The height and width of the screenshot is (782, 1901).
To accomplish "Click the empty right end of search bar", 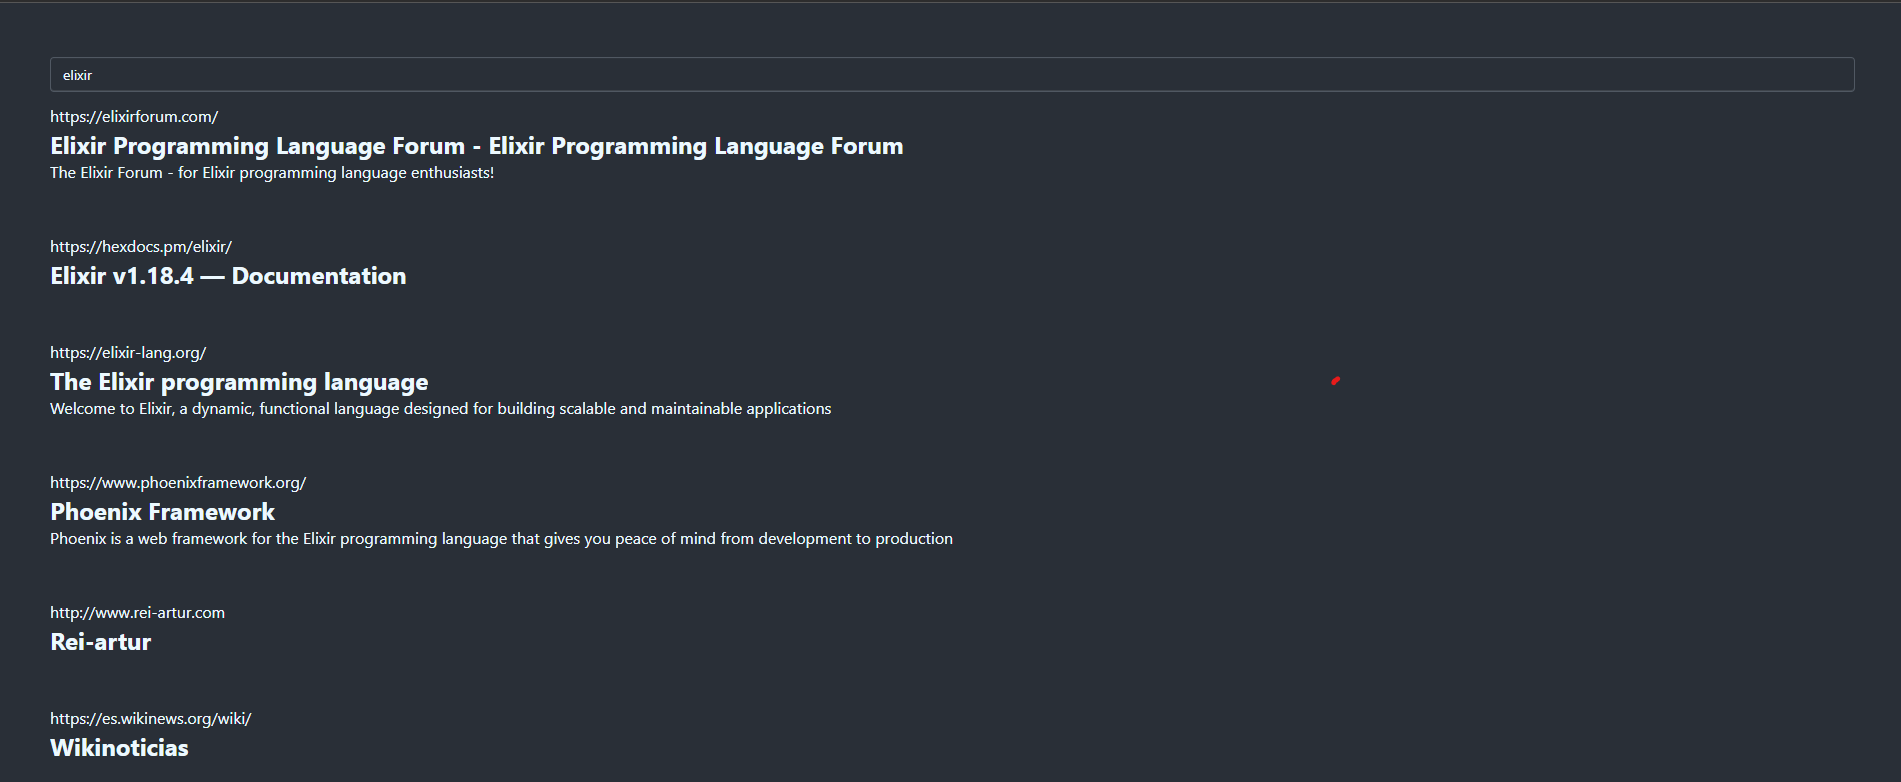I will [x=1780, y=75].
